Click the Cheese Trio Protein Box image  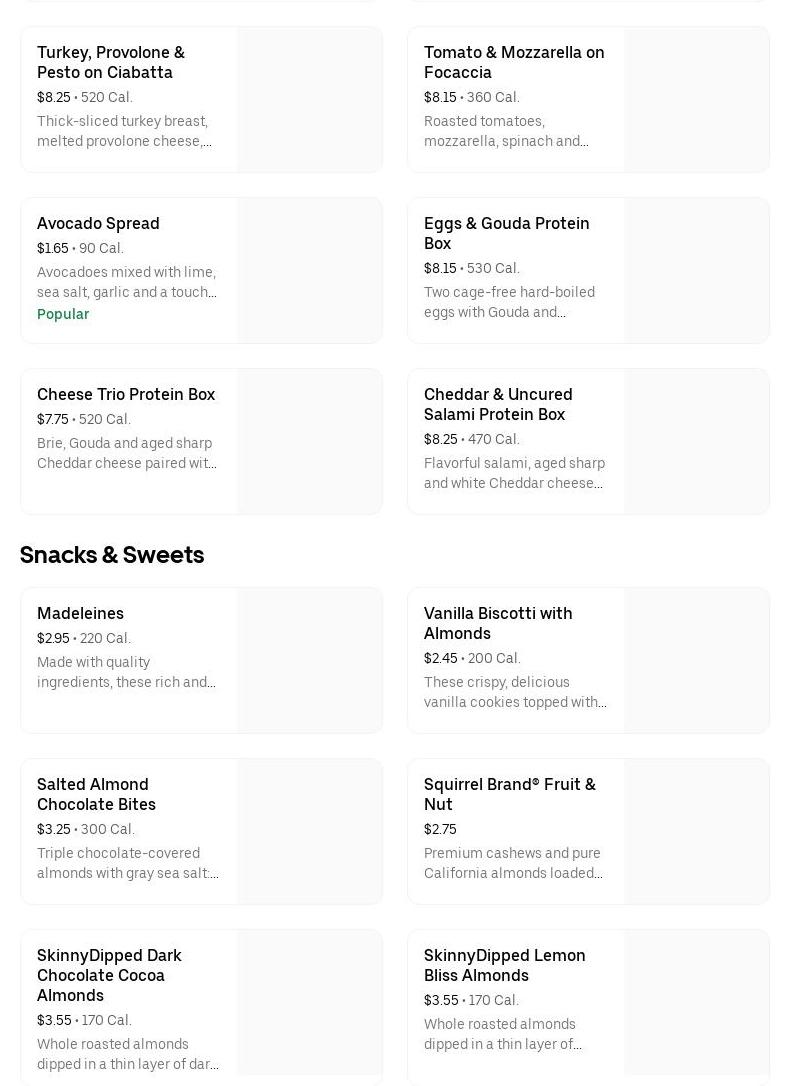coord(310,442)
